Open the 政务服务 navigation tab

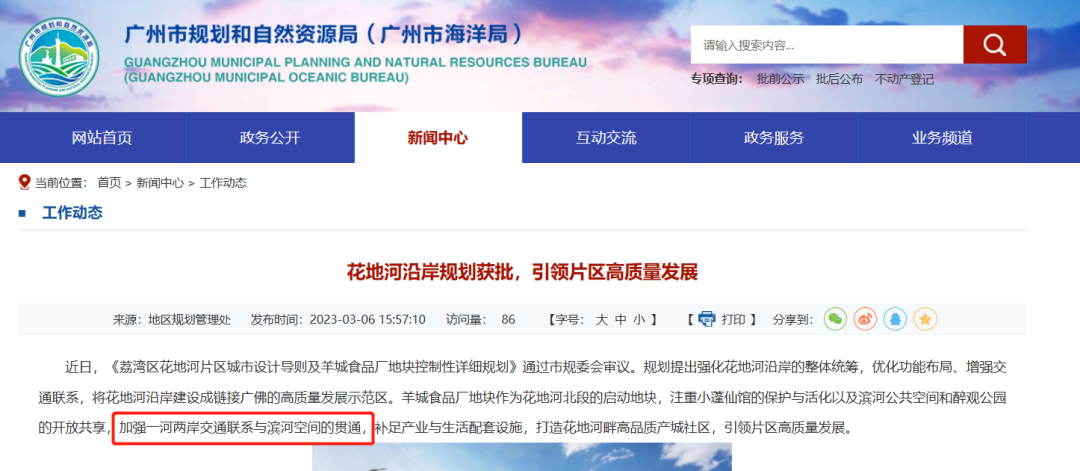click(774, 138)
